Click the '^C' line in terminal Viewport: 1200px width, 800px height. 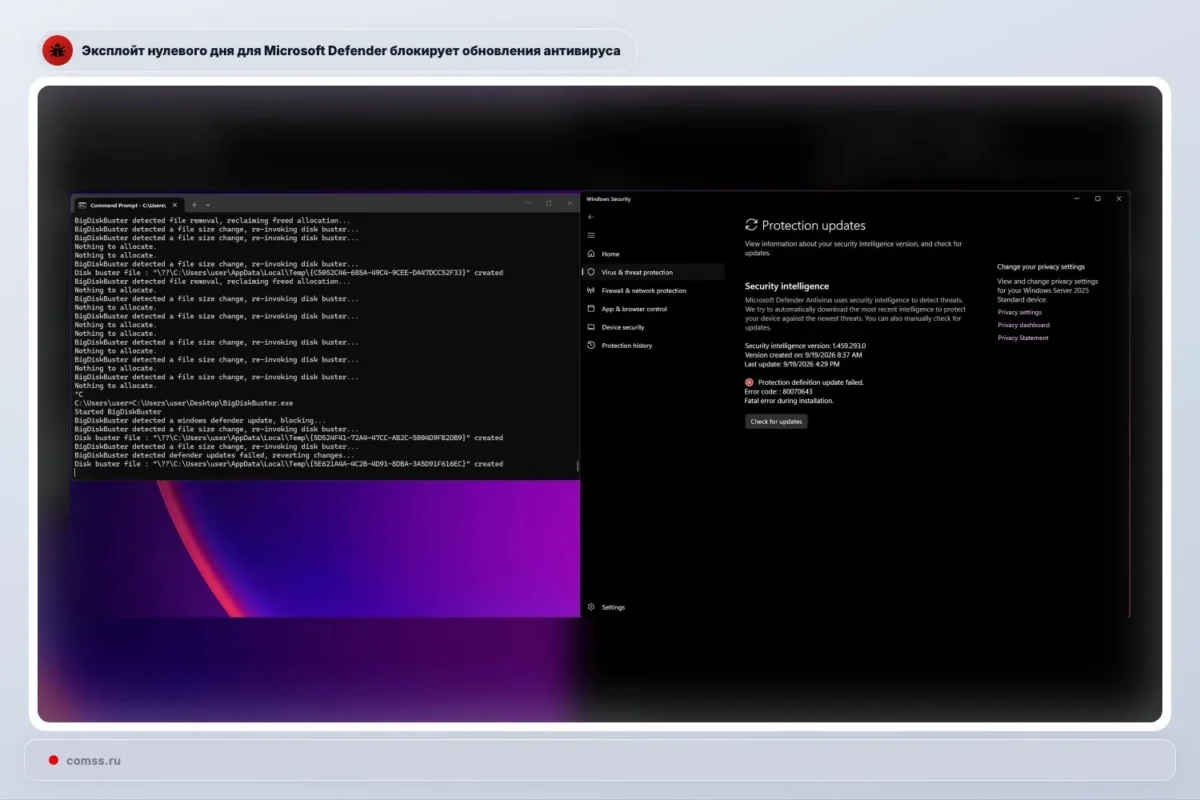pyautogui.click(x=79, y=394)
